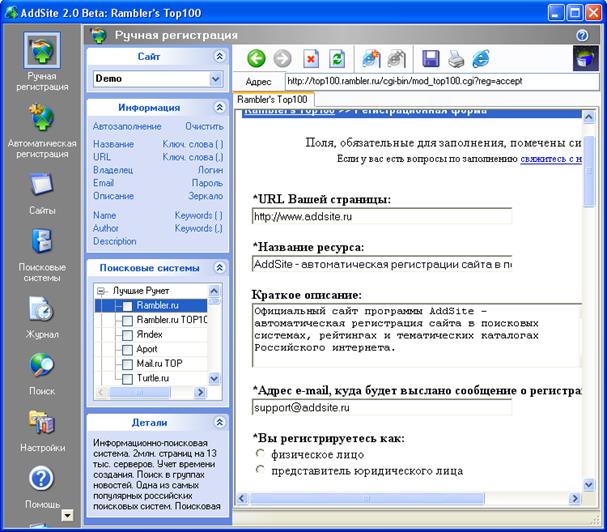Click the help question mark in header
This screenshot has height=532, width=607.
coord(582,35)
